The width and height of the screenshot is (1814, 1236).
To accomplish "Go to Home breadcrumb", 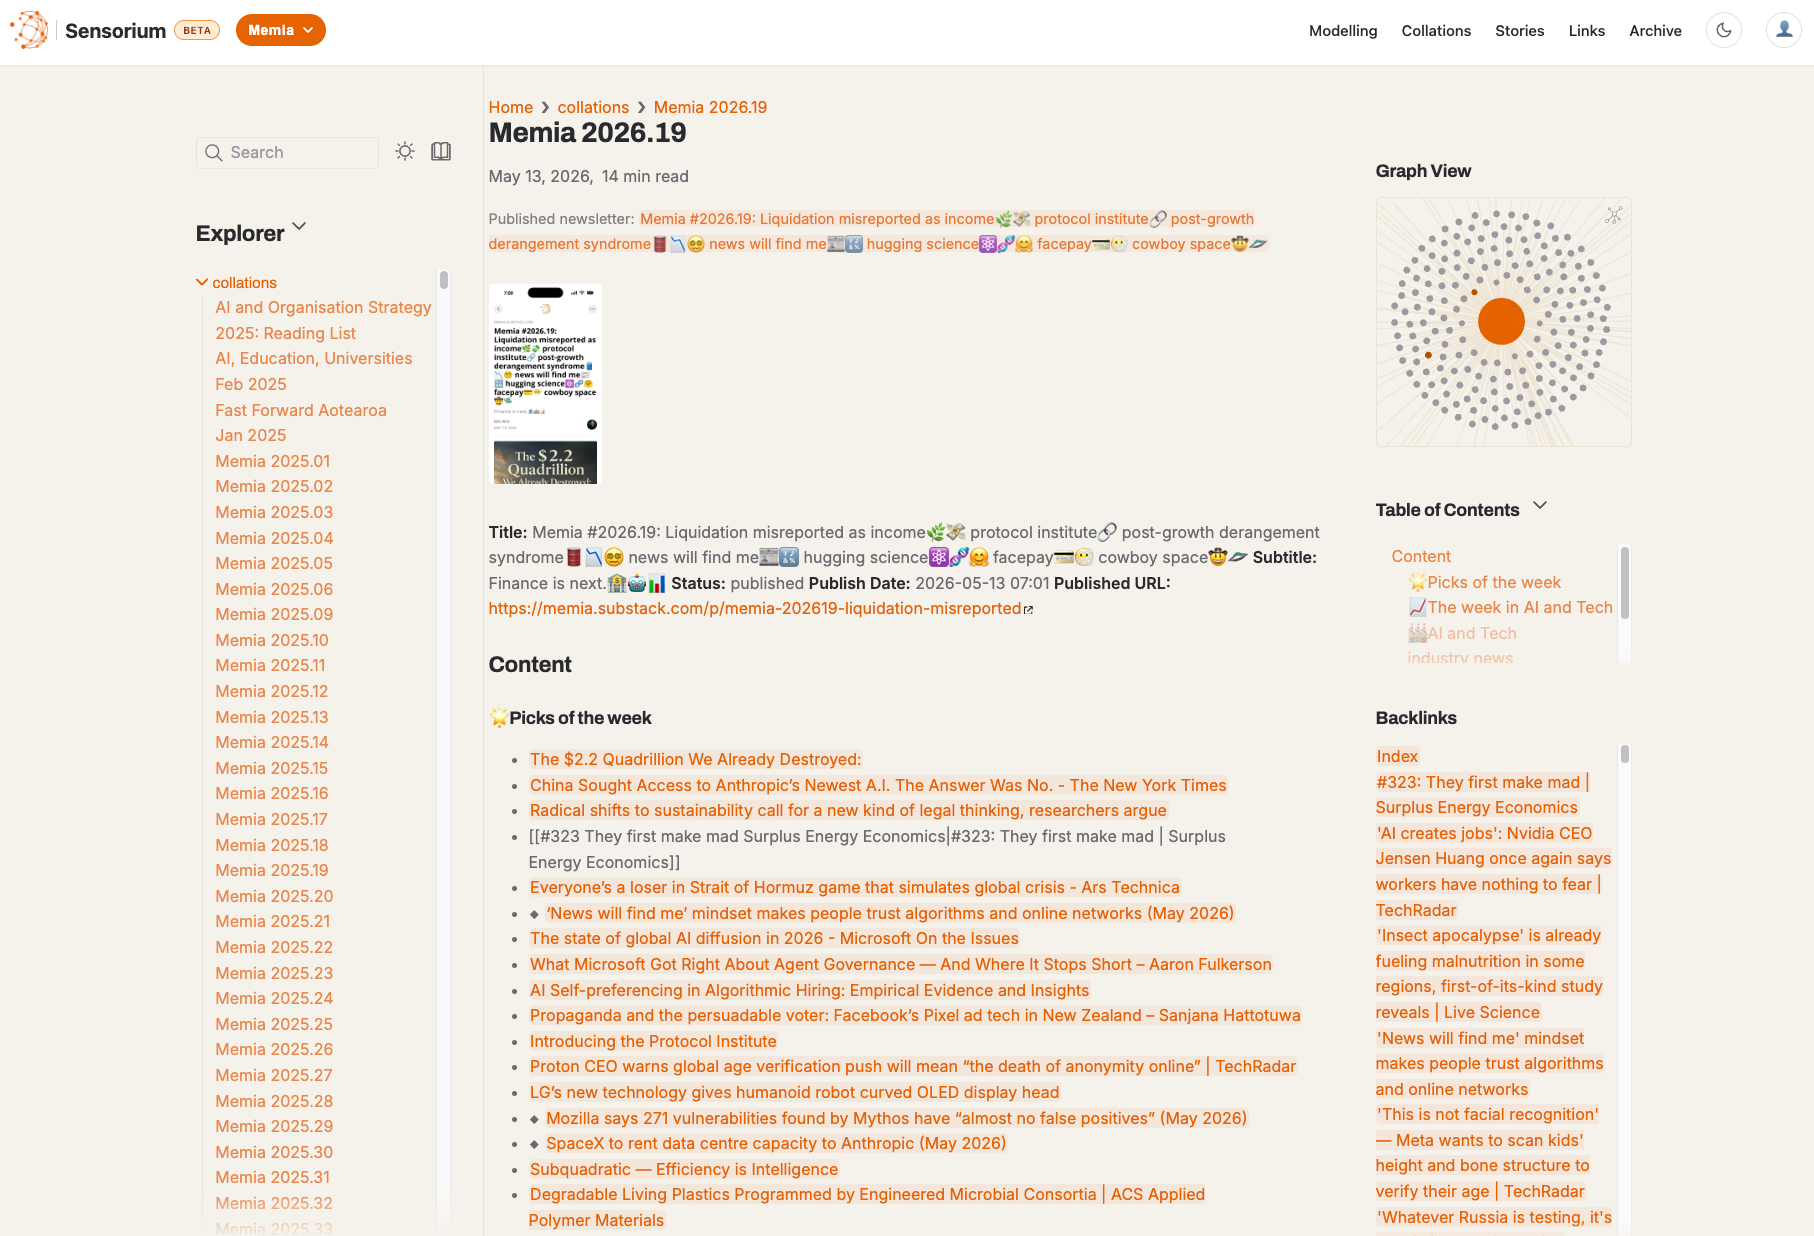I will pos(511,107).
